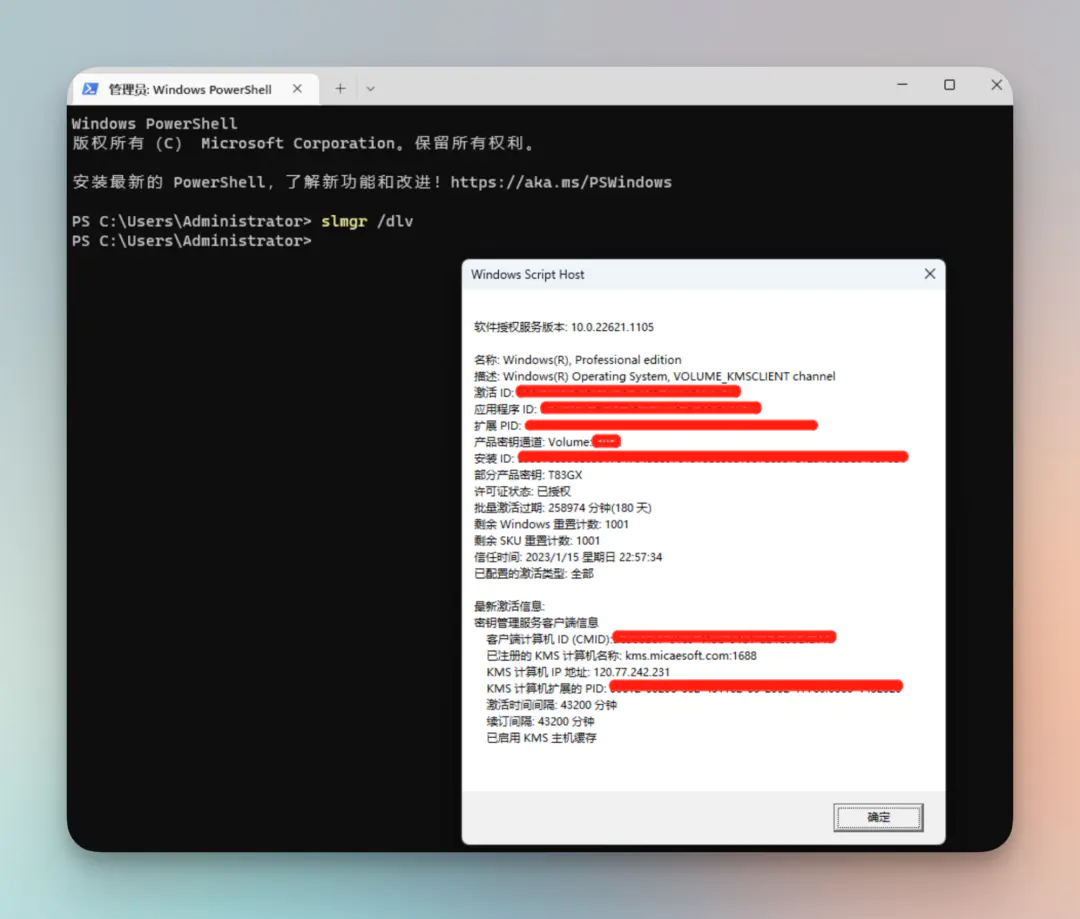Close the Windows PowerShell tab
Image resolution: width=1080 pixels, height=919 pixels.
[297, 89]
